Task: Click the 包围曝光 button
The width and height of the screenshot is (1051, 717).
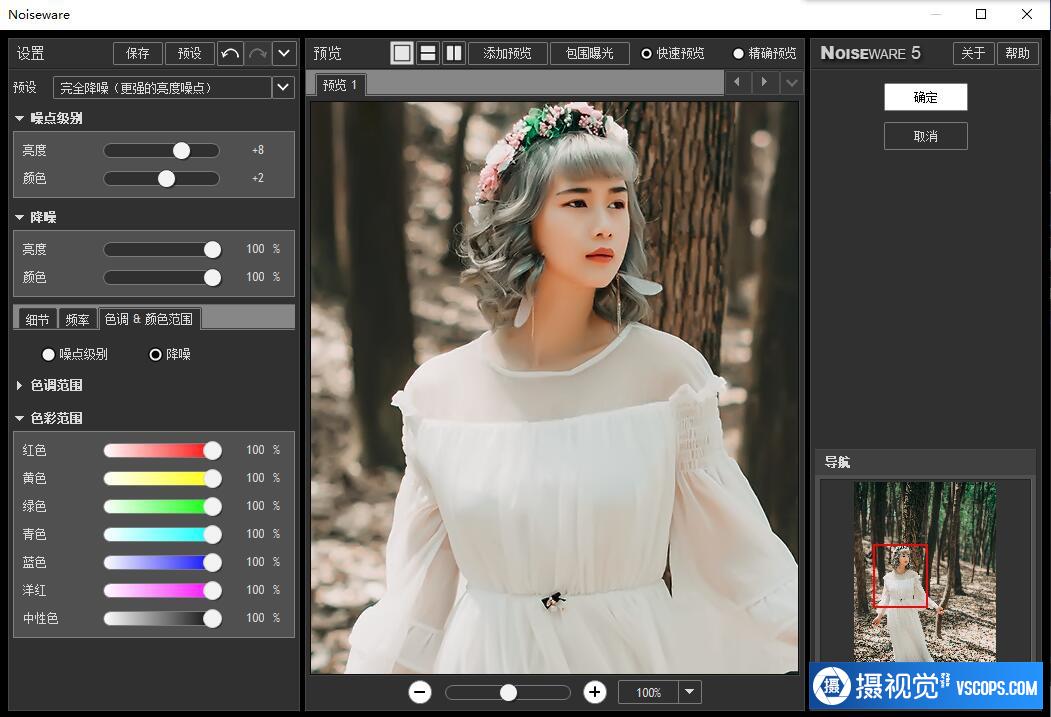Action: 589,53
